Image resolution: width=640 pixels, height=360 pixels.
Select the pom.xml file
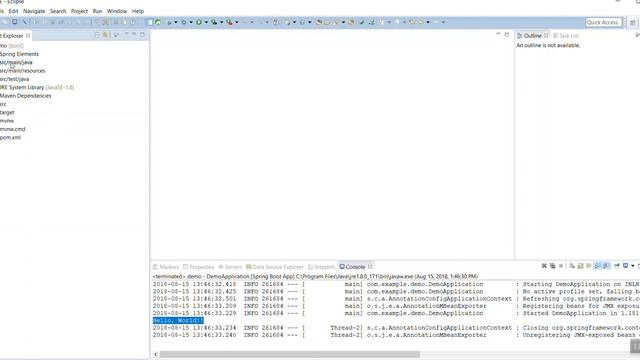[10, 138]
